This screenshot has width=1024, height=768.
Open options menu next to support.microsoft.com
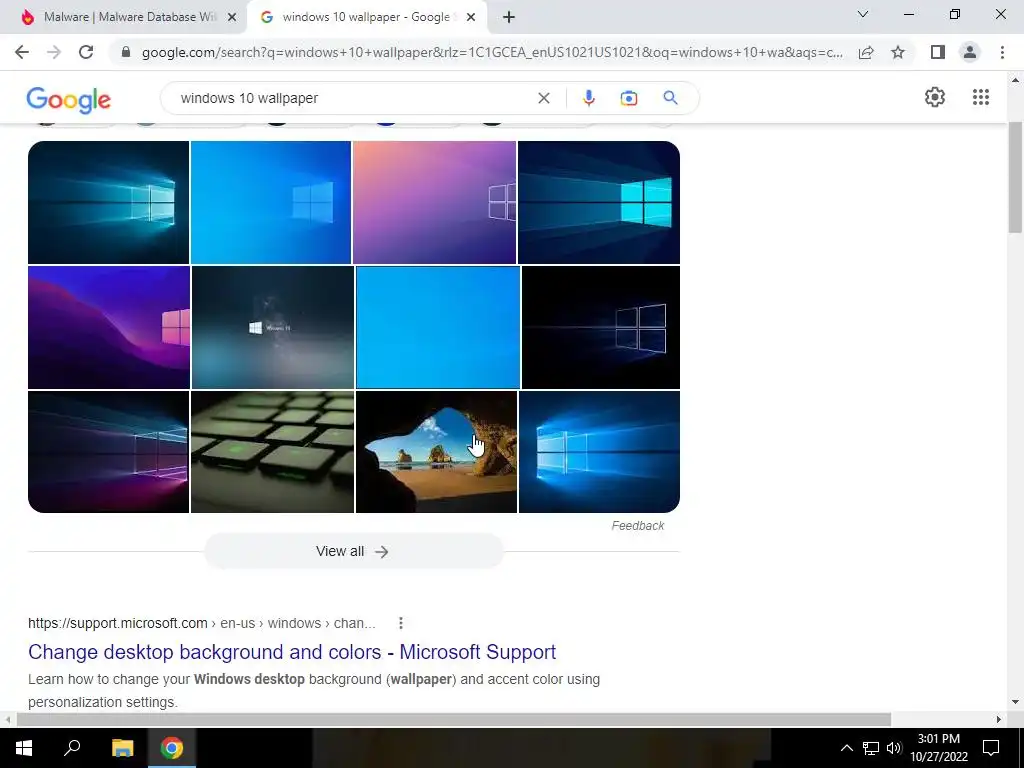coord(400,623)
